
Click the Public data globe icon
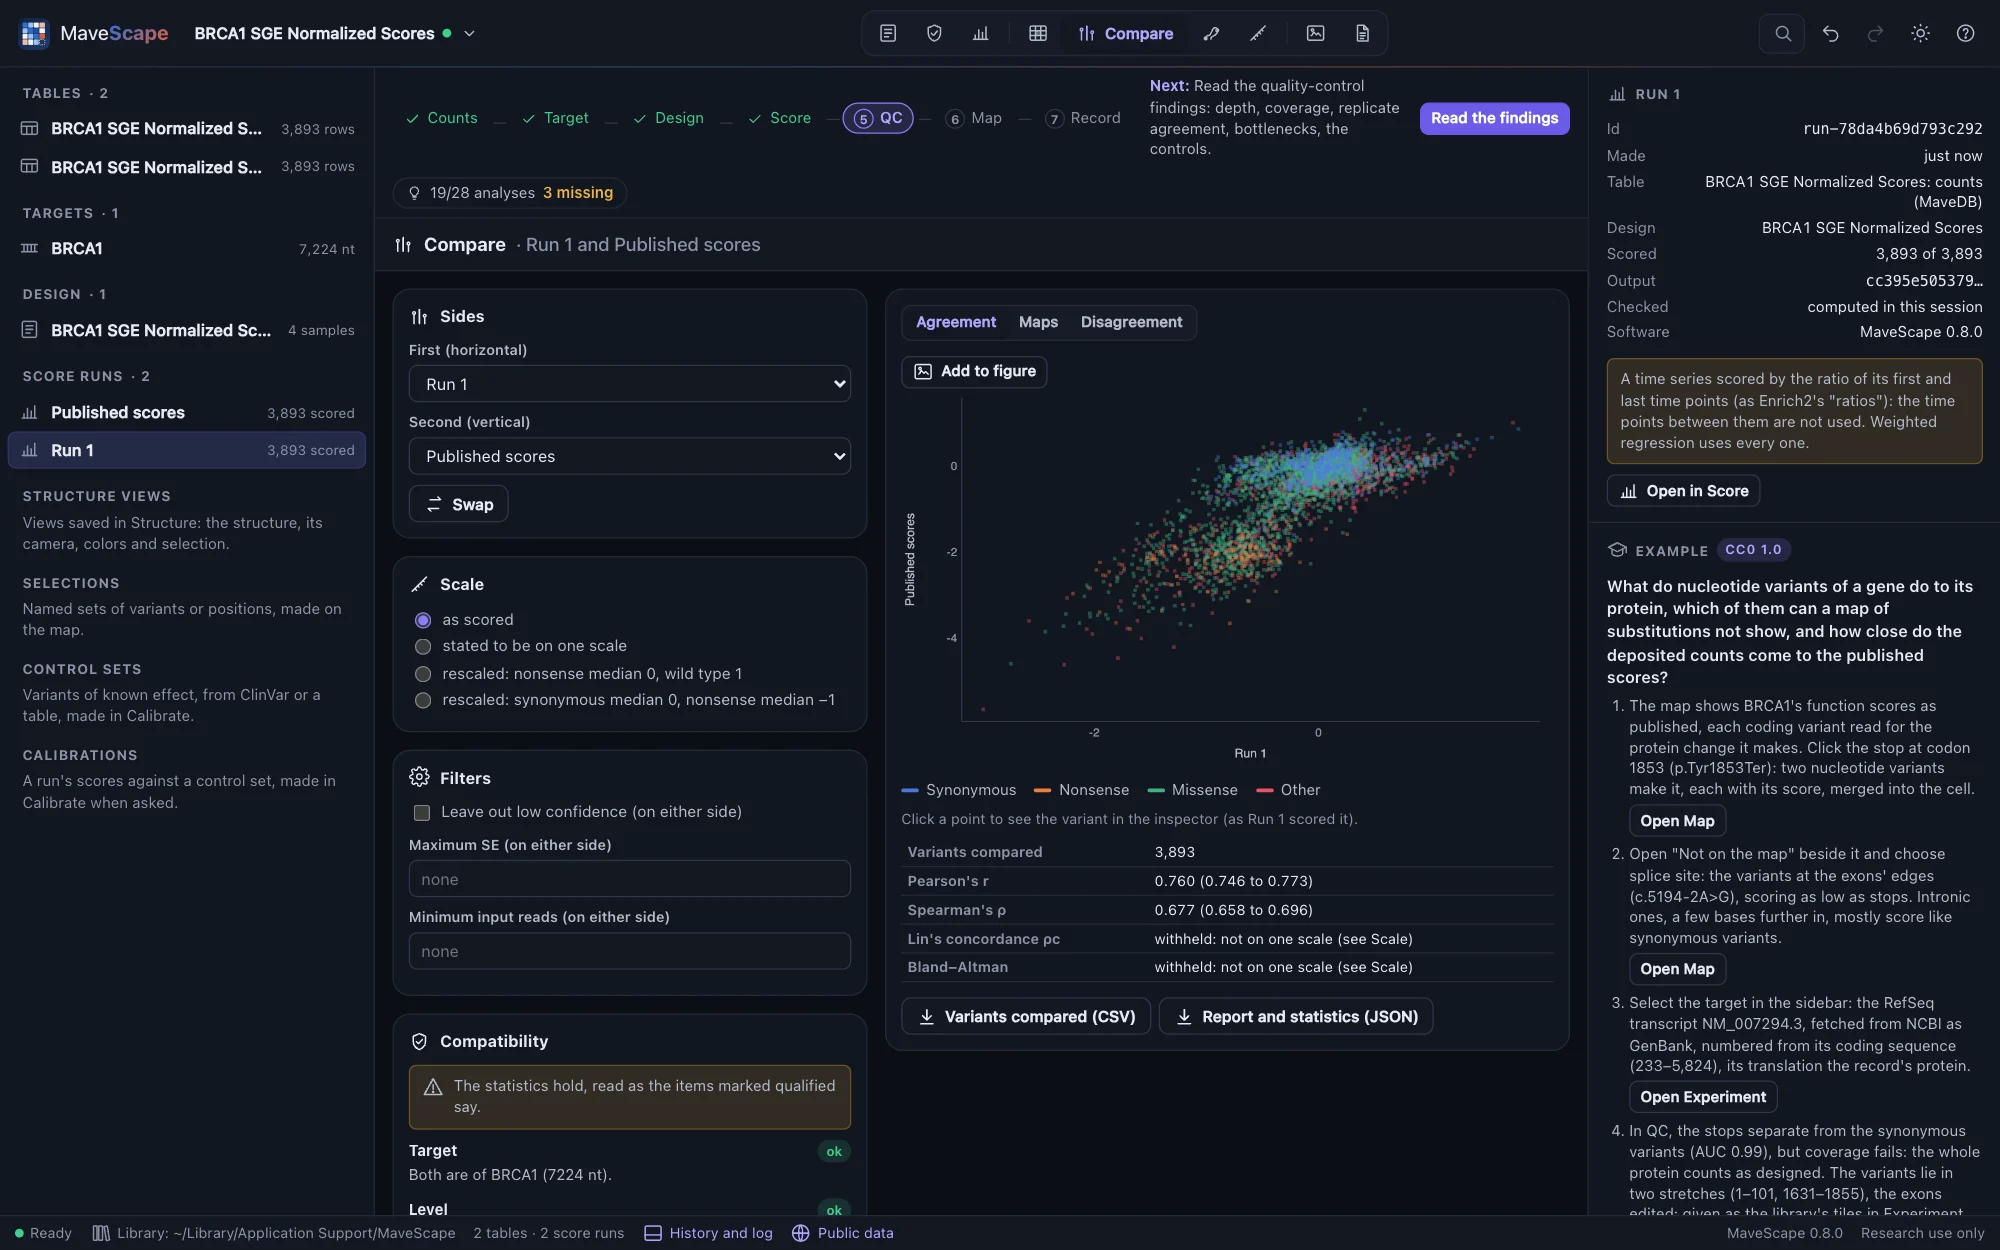pos(800,1233)
